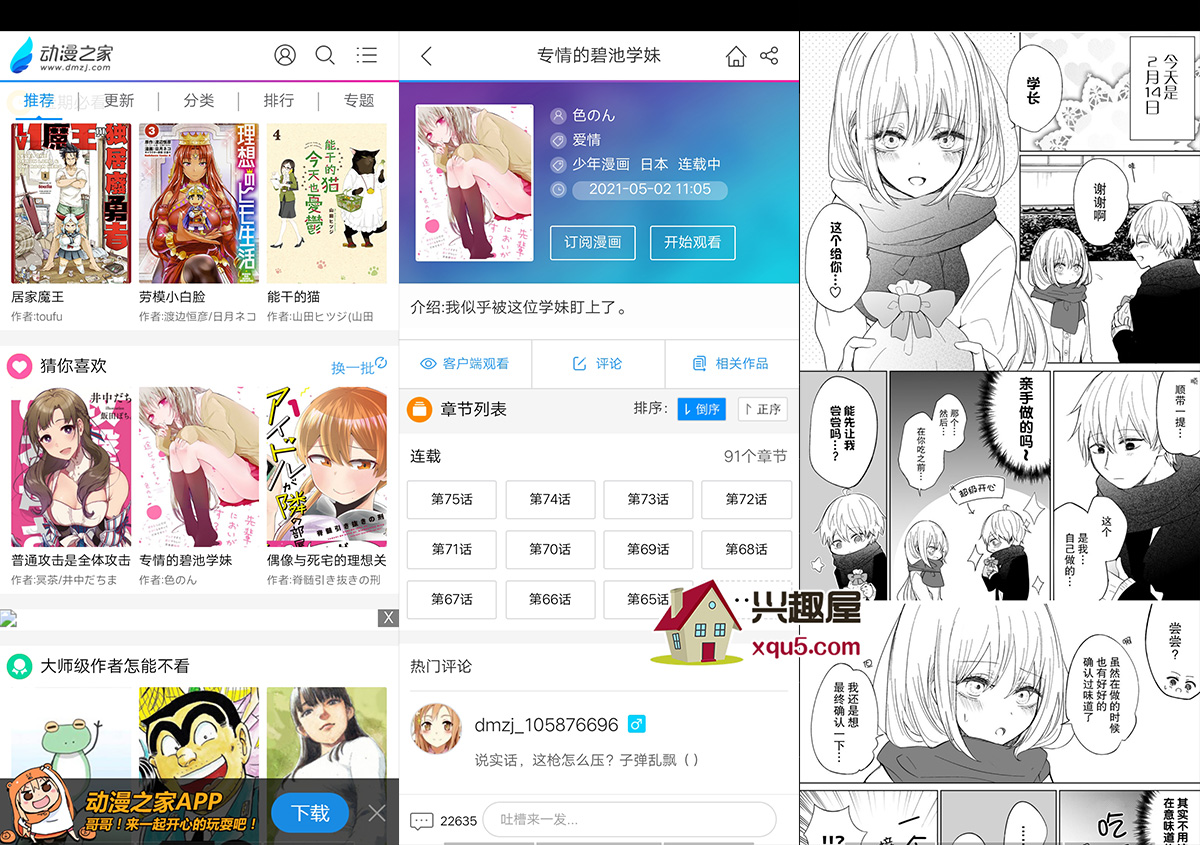The height and width of the screenshot is (845, 1200).
Task: Select the 推荐 tab
Action: [x=39, y=100]
